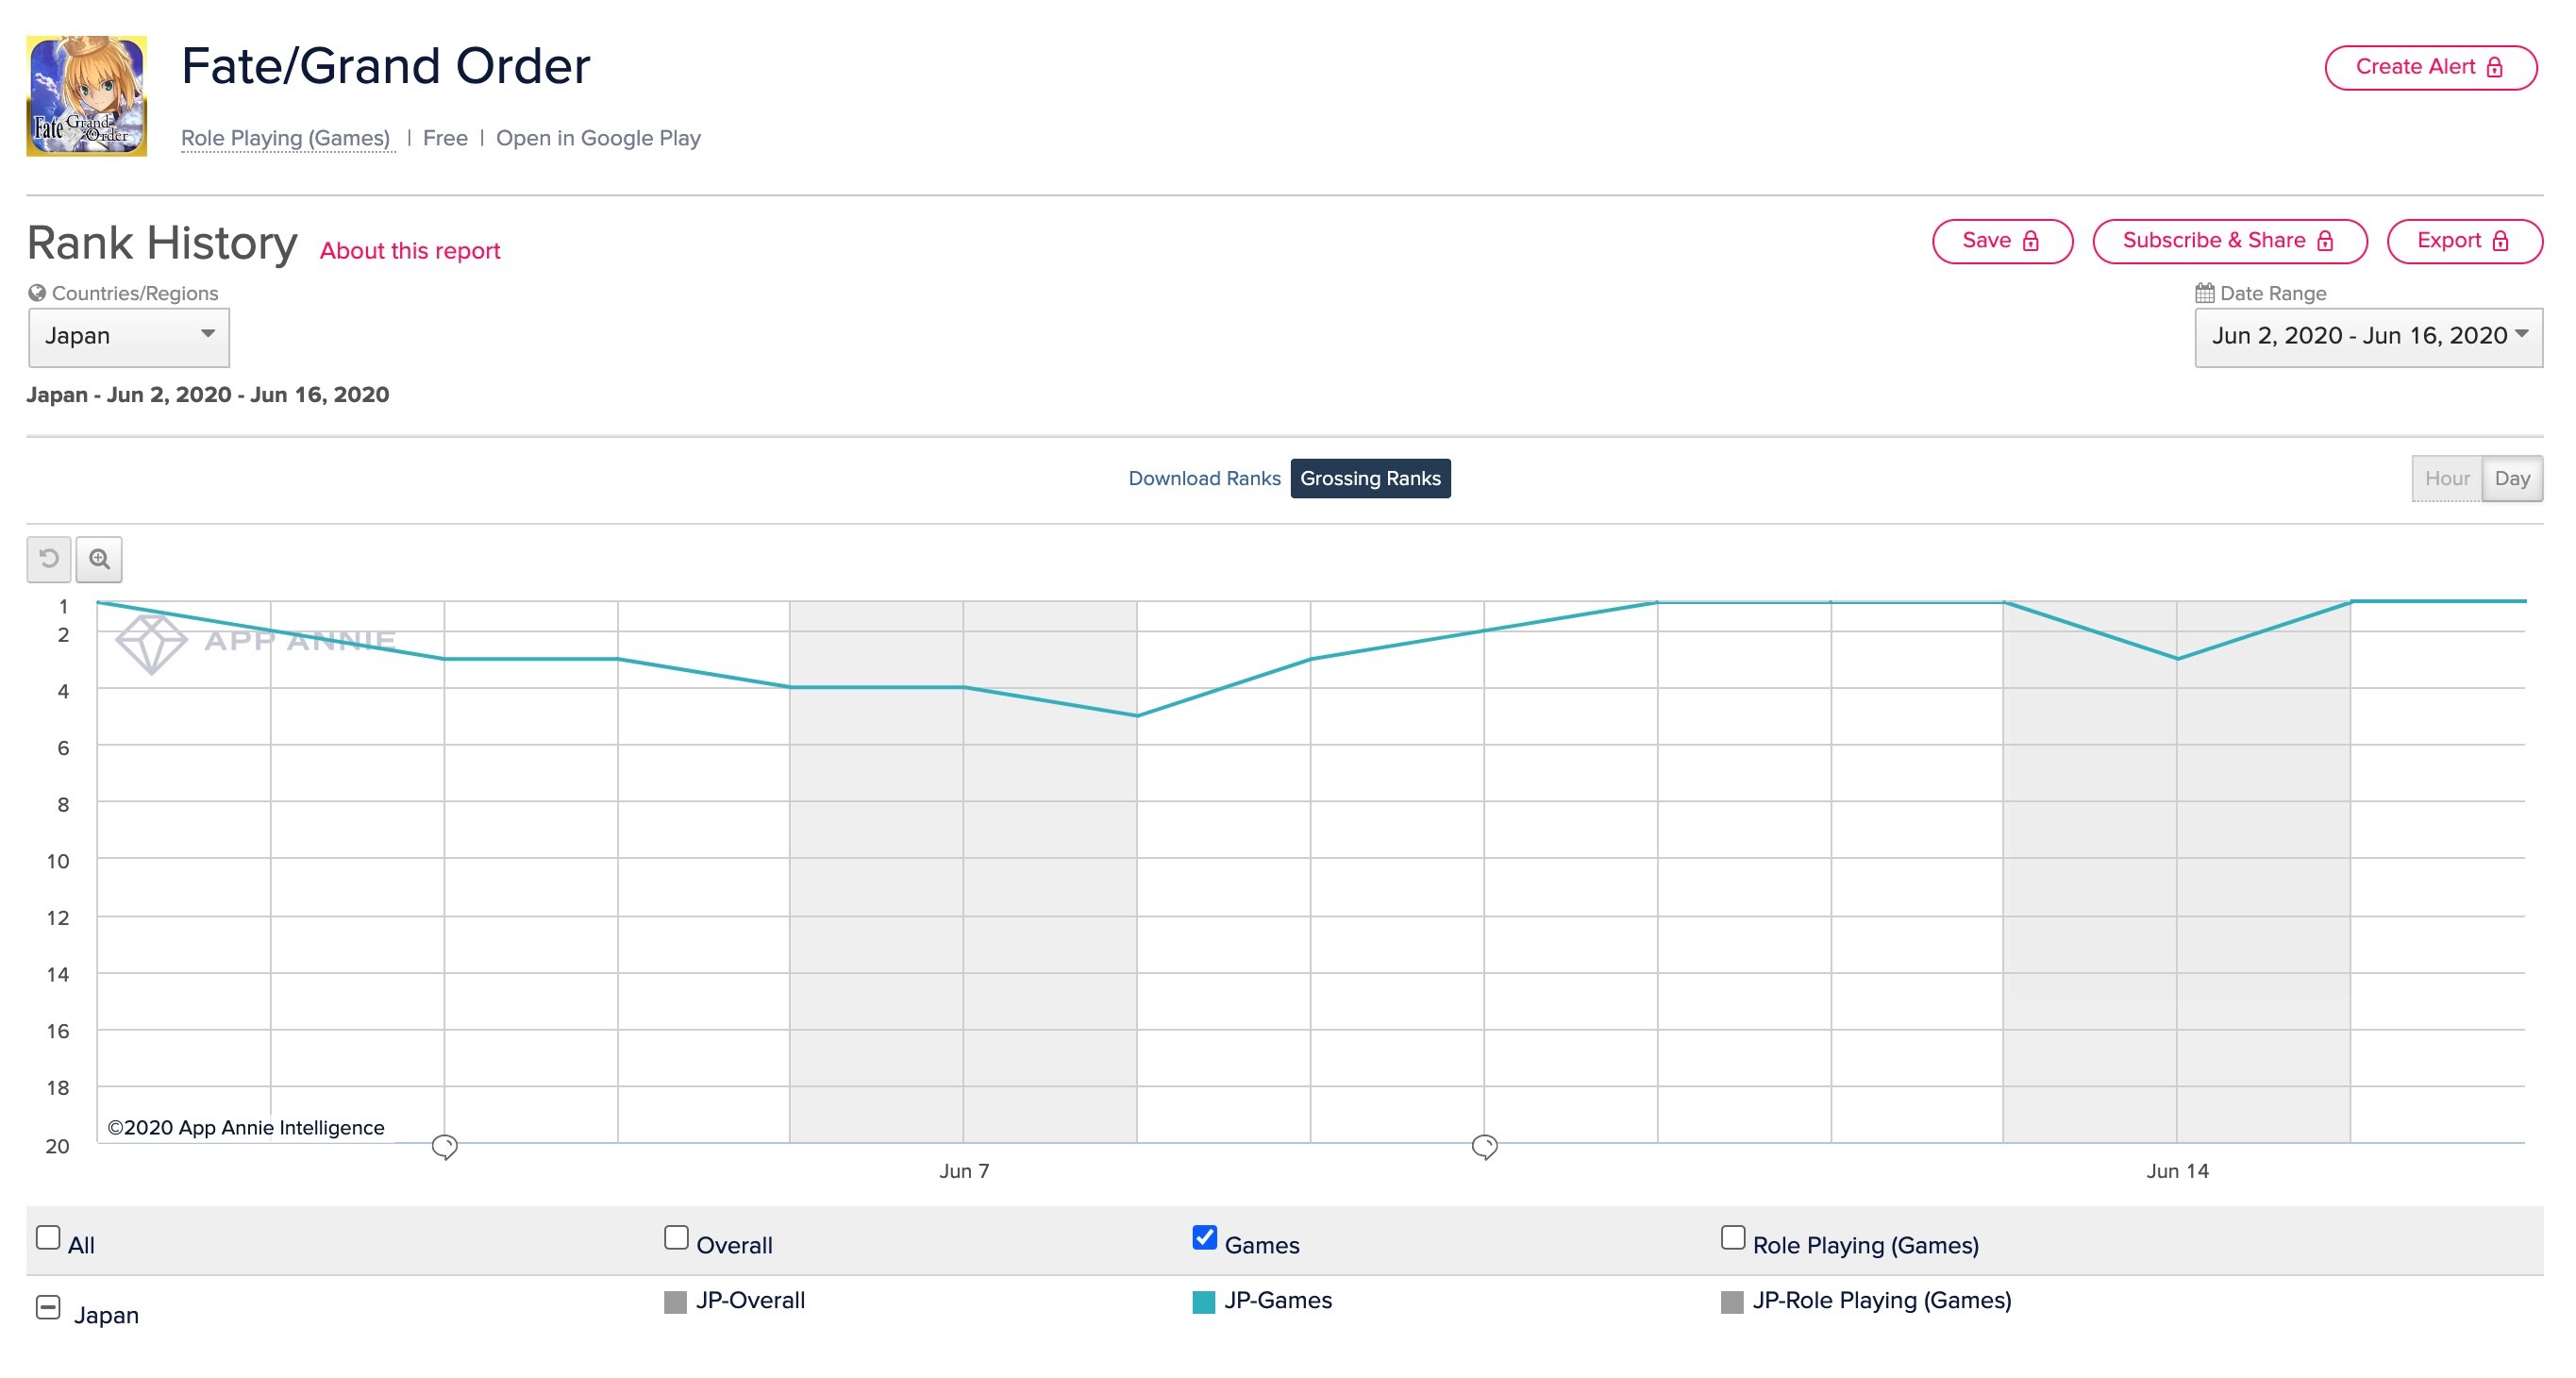
Task: Click the lock icon on Export button
Action: pyautogui.click(x=2501, y=241)
